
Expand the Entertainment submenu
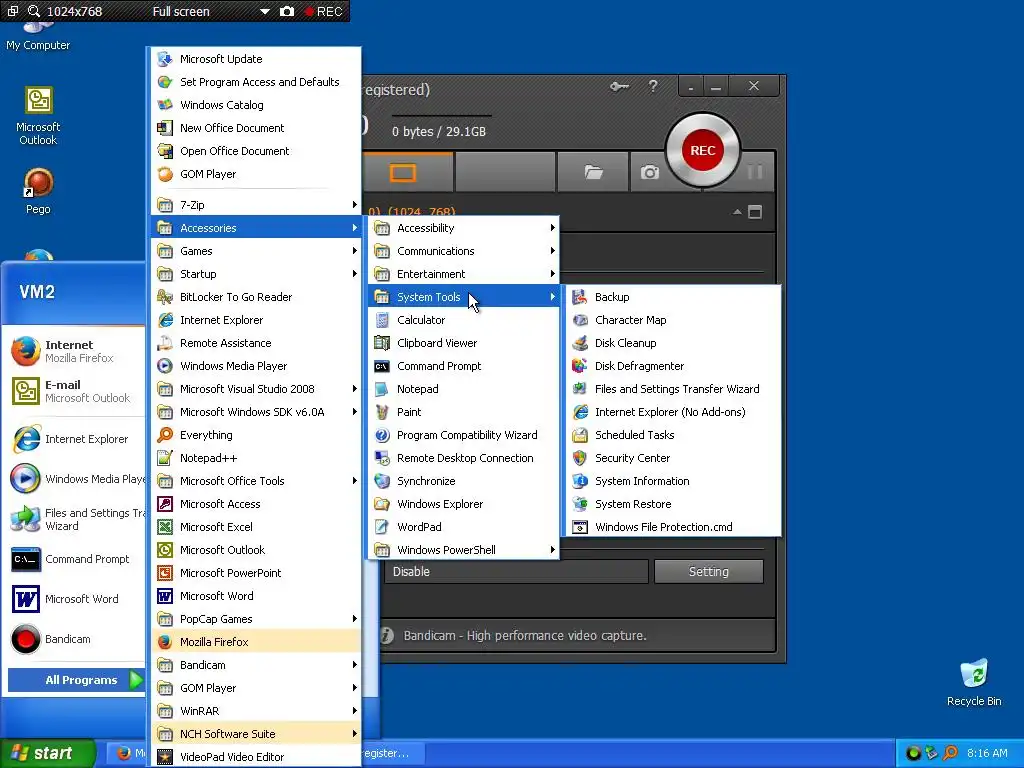(464, 274)
